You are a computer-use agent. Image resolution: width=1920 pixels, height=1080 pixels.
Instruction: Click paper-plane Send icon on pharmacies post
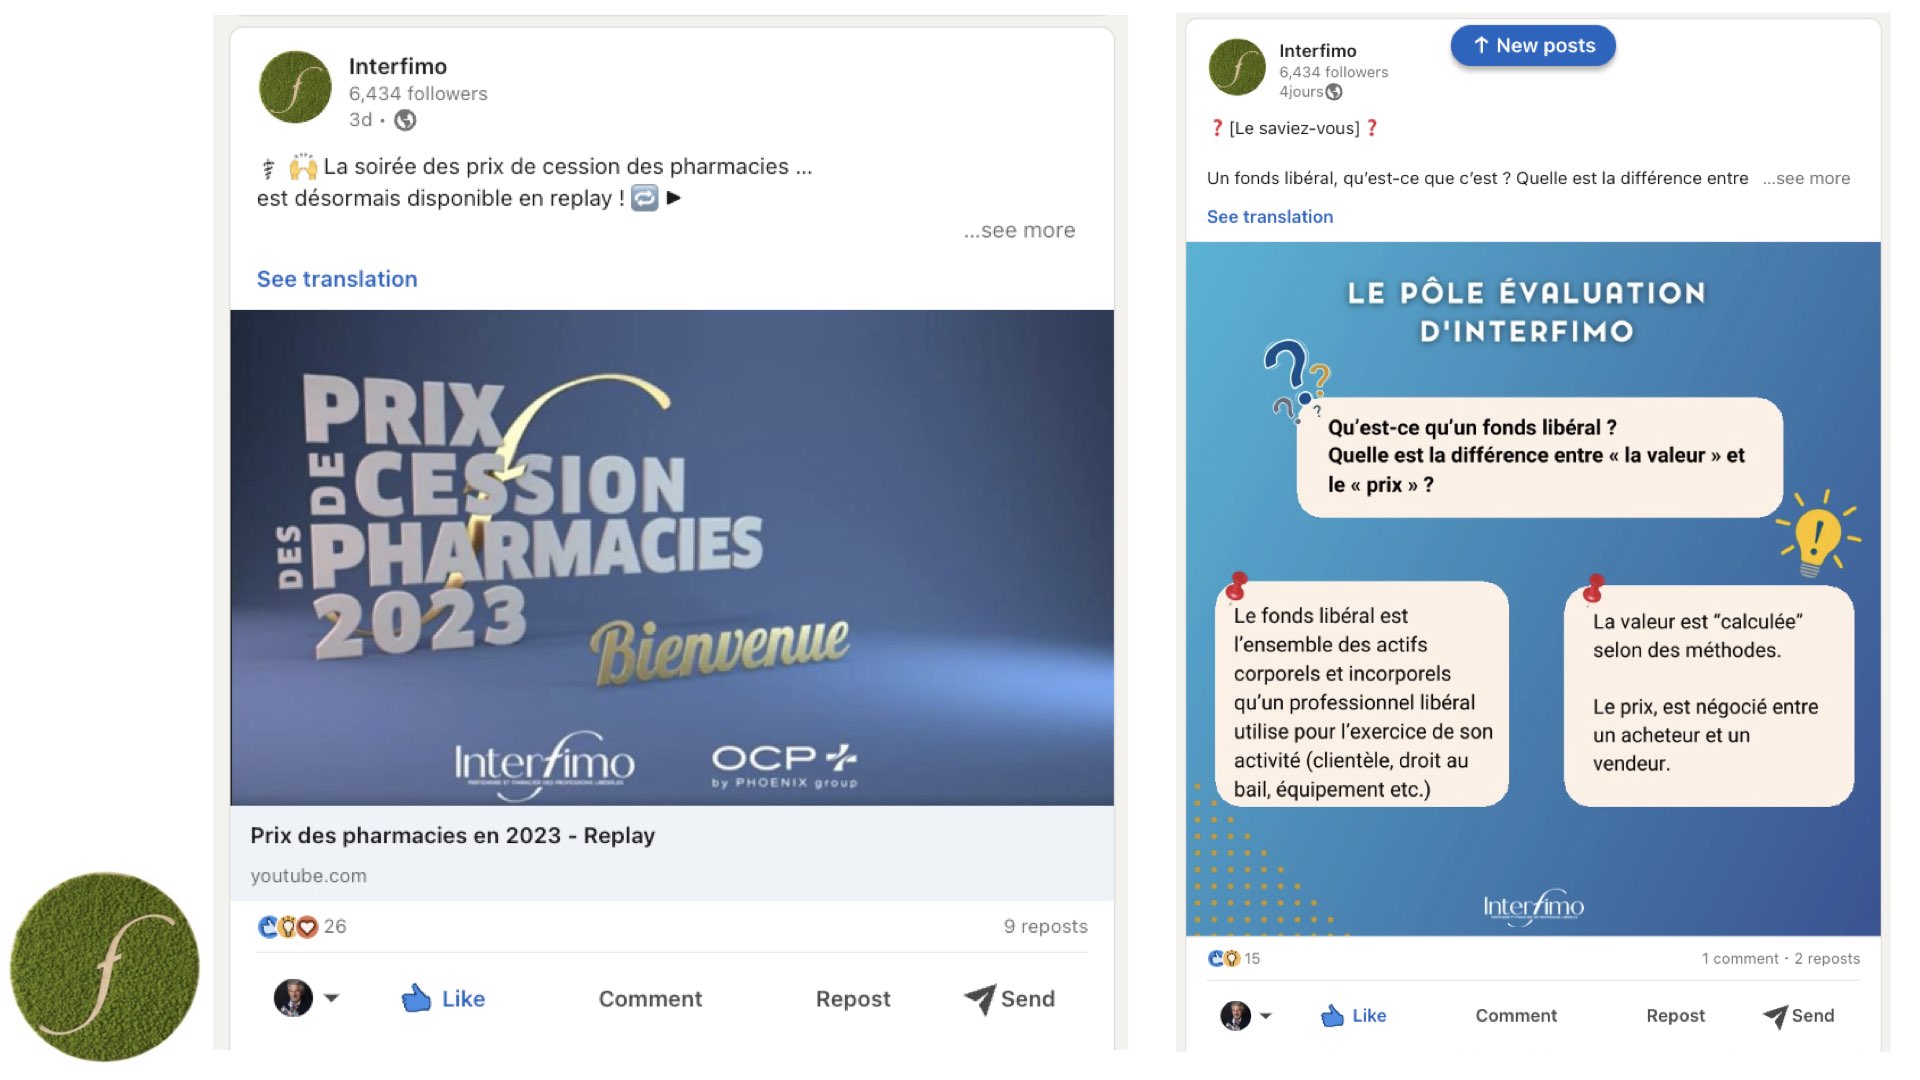point(980,998)
